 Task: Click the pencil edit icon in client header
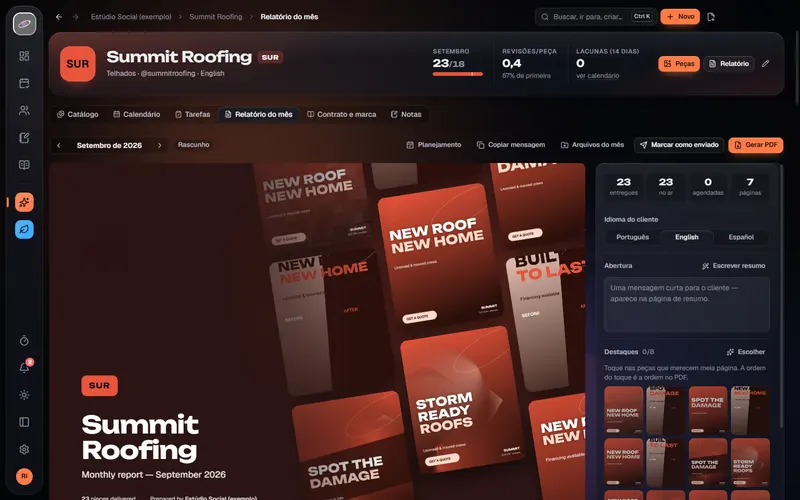(765, 64)
